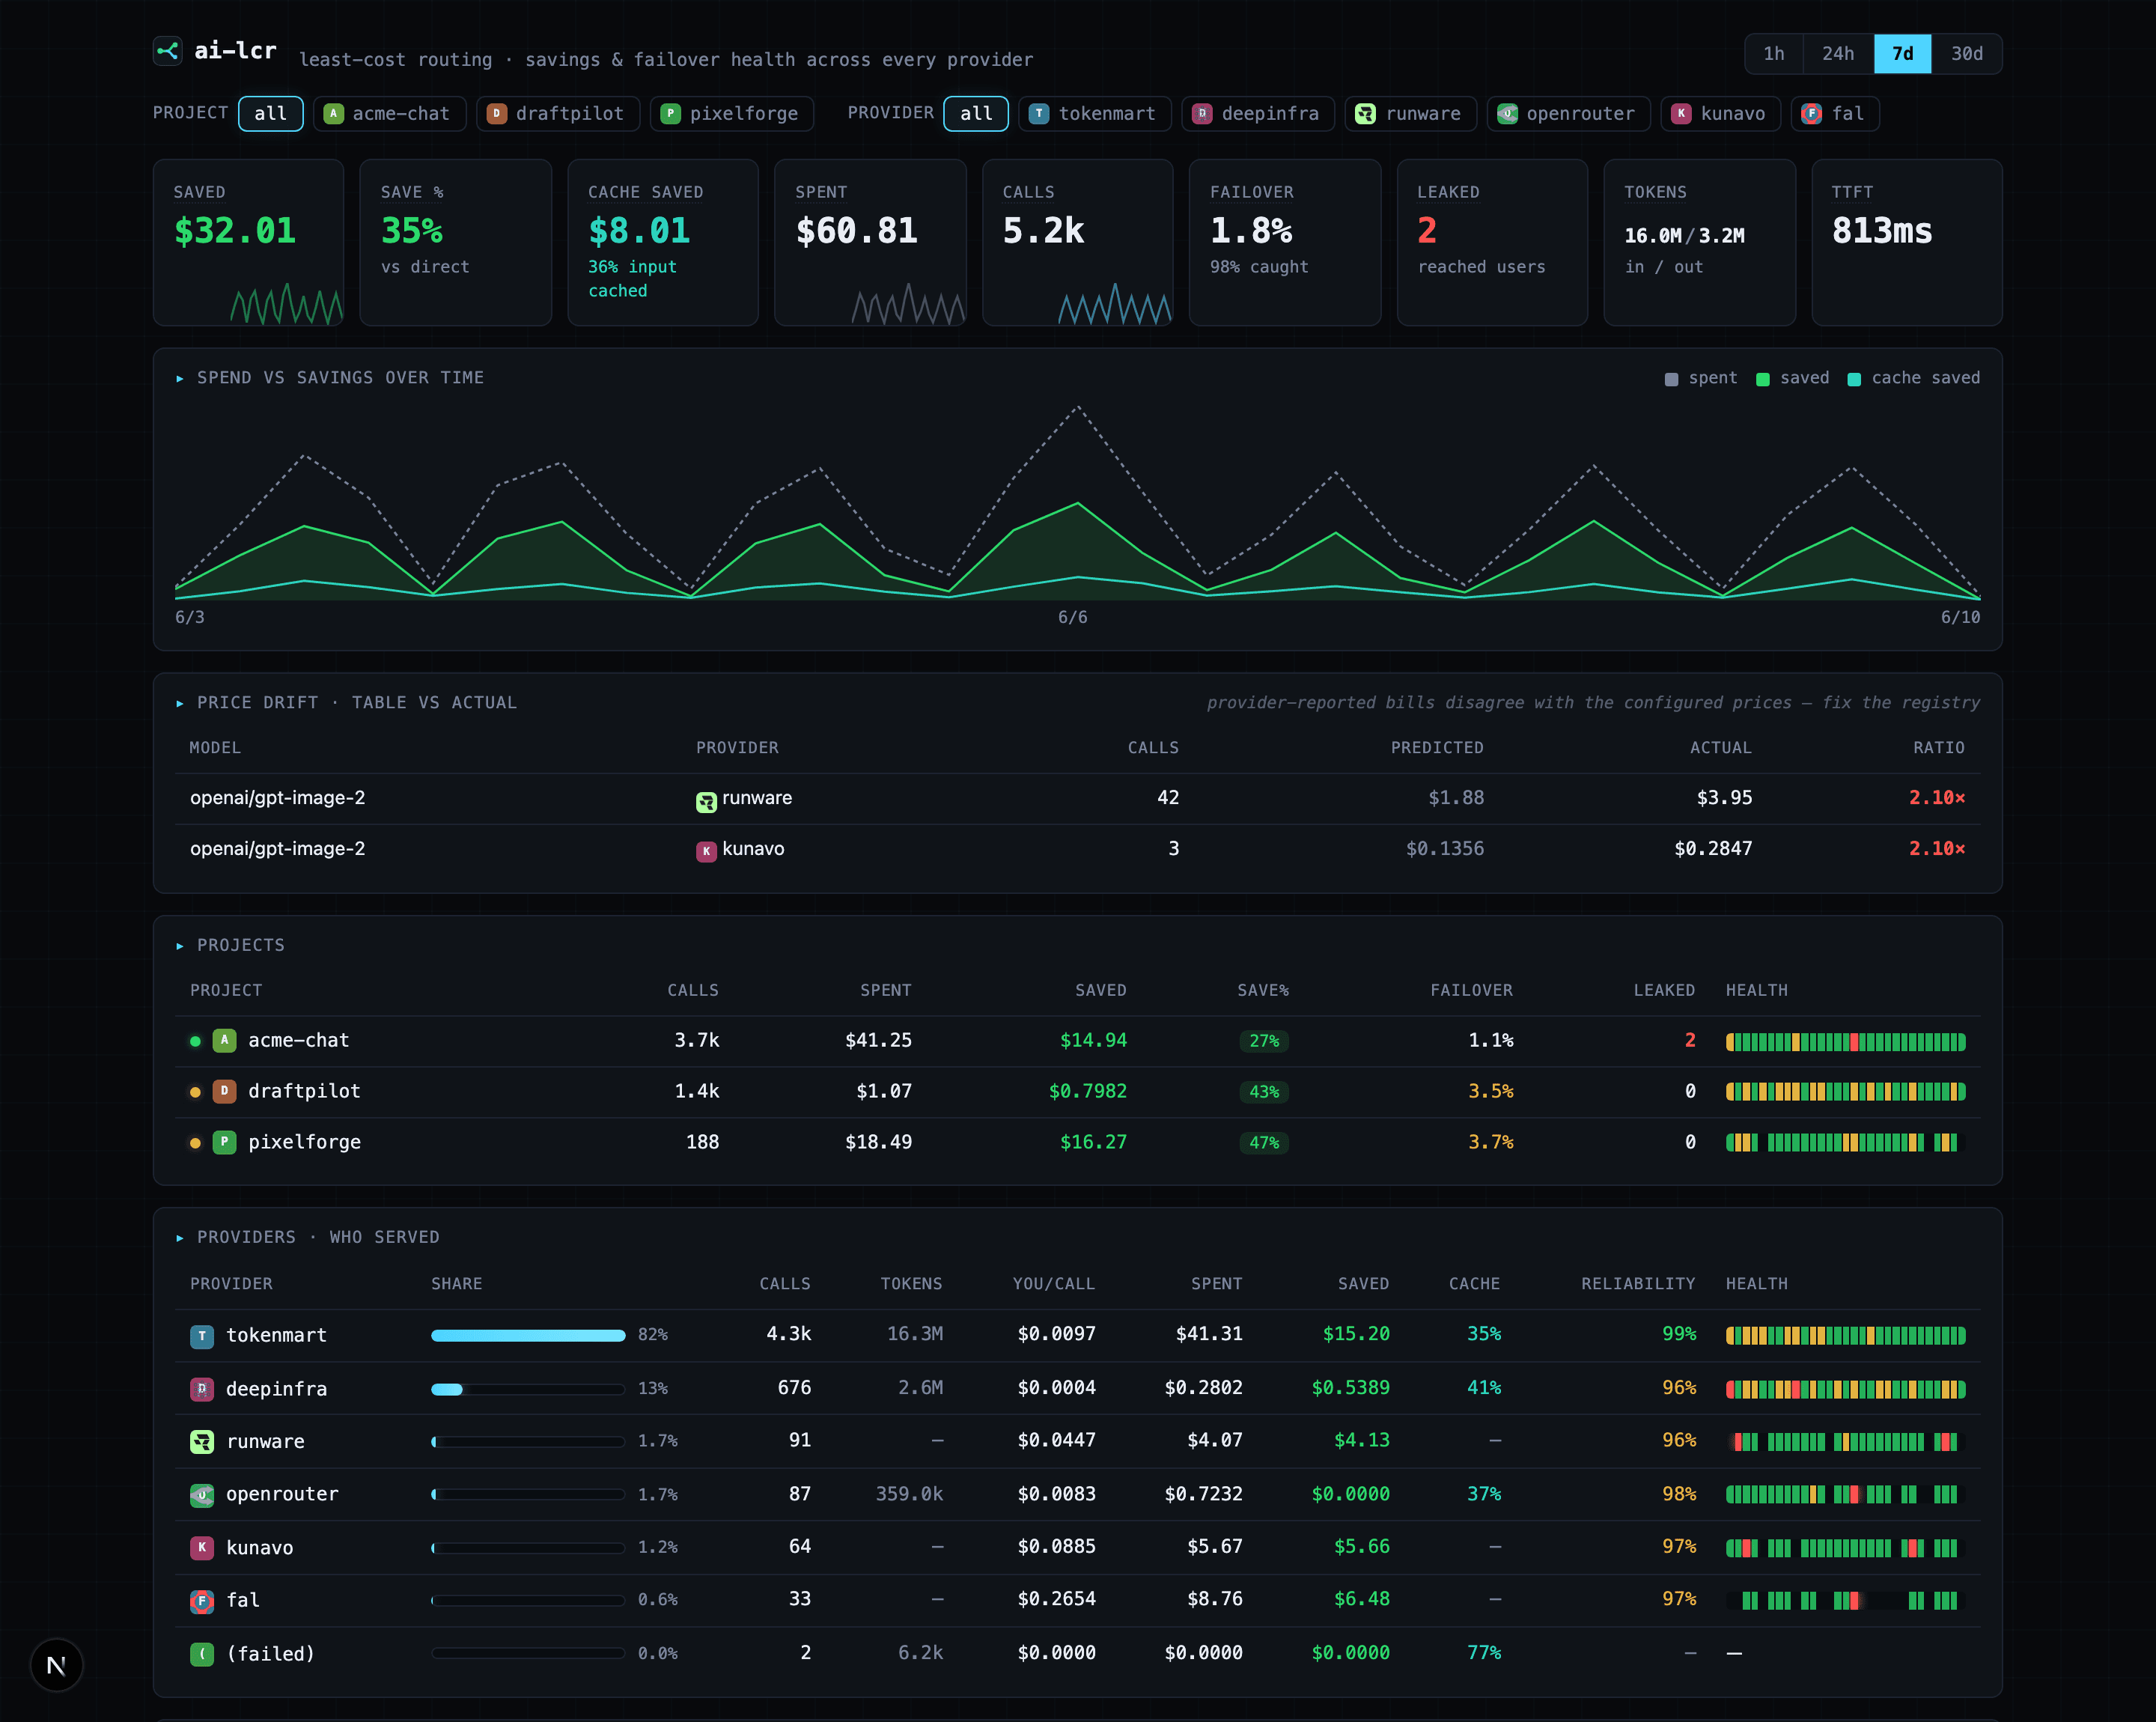
Task: Open the draftpilot project row
Action: point(1077,1092)
